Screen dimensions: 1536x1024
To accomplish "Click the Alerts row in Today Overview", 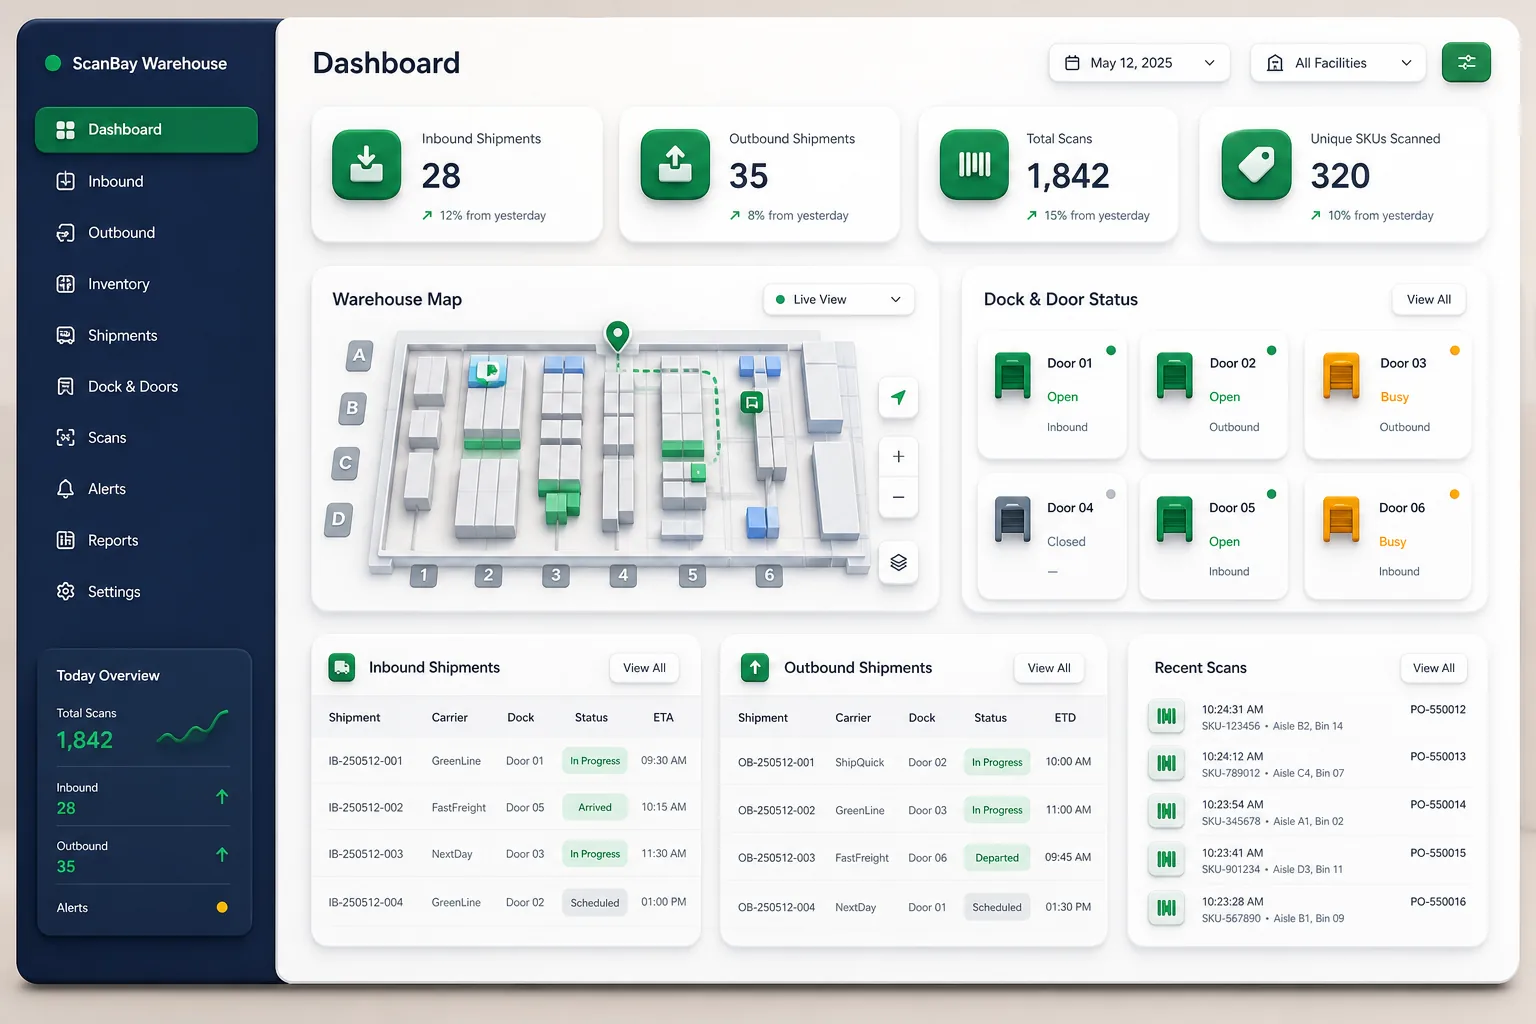I will pyautogui.click(x=143, y=908).
